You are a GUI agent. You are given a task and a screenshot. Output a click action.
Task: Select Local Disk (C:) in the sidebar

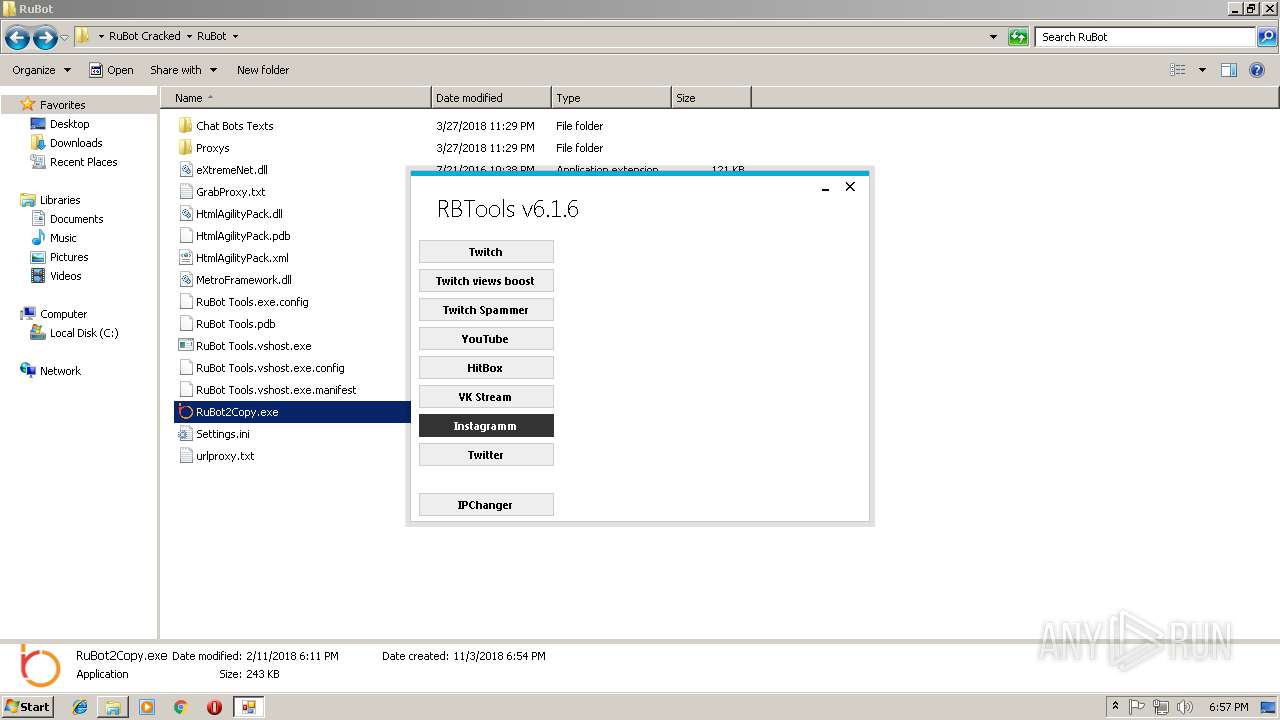(84, 333)
